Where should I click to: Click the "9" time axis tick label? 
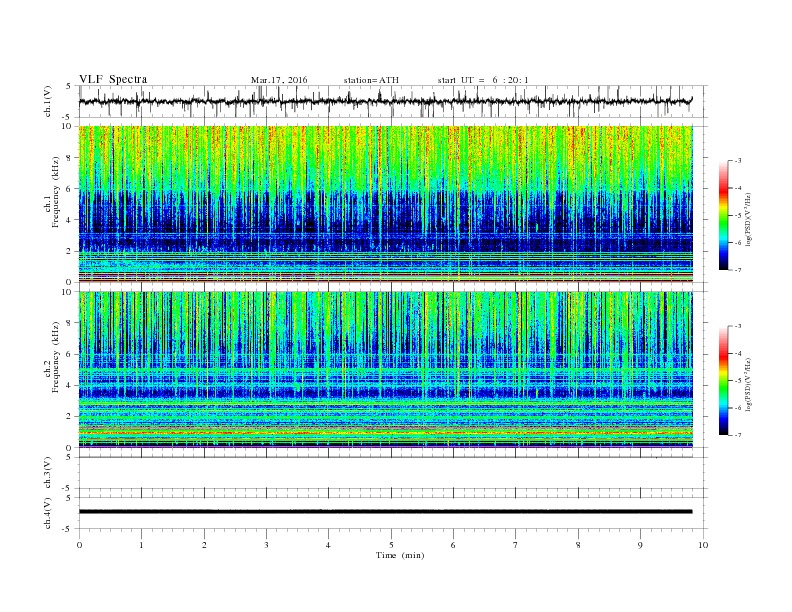pos(640,545)
